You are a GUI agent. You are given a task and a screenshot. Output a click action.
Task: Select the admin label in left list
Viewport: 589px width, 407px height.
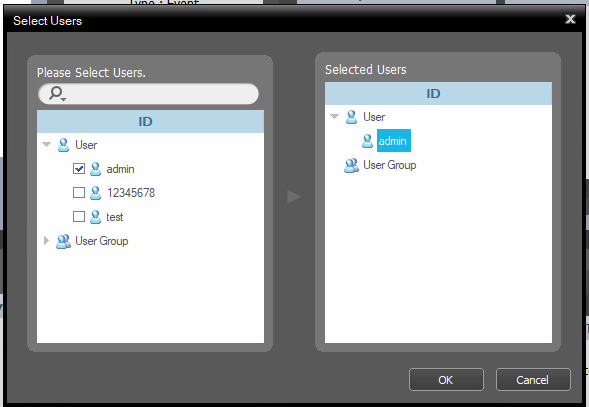(x=120, y=169)
